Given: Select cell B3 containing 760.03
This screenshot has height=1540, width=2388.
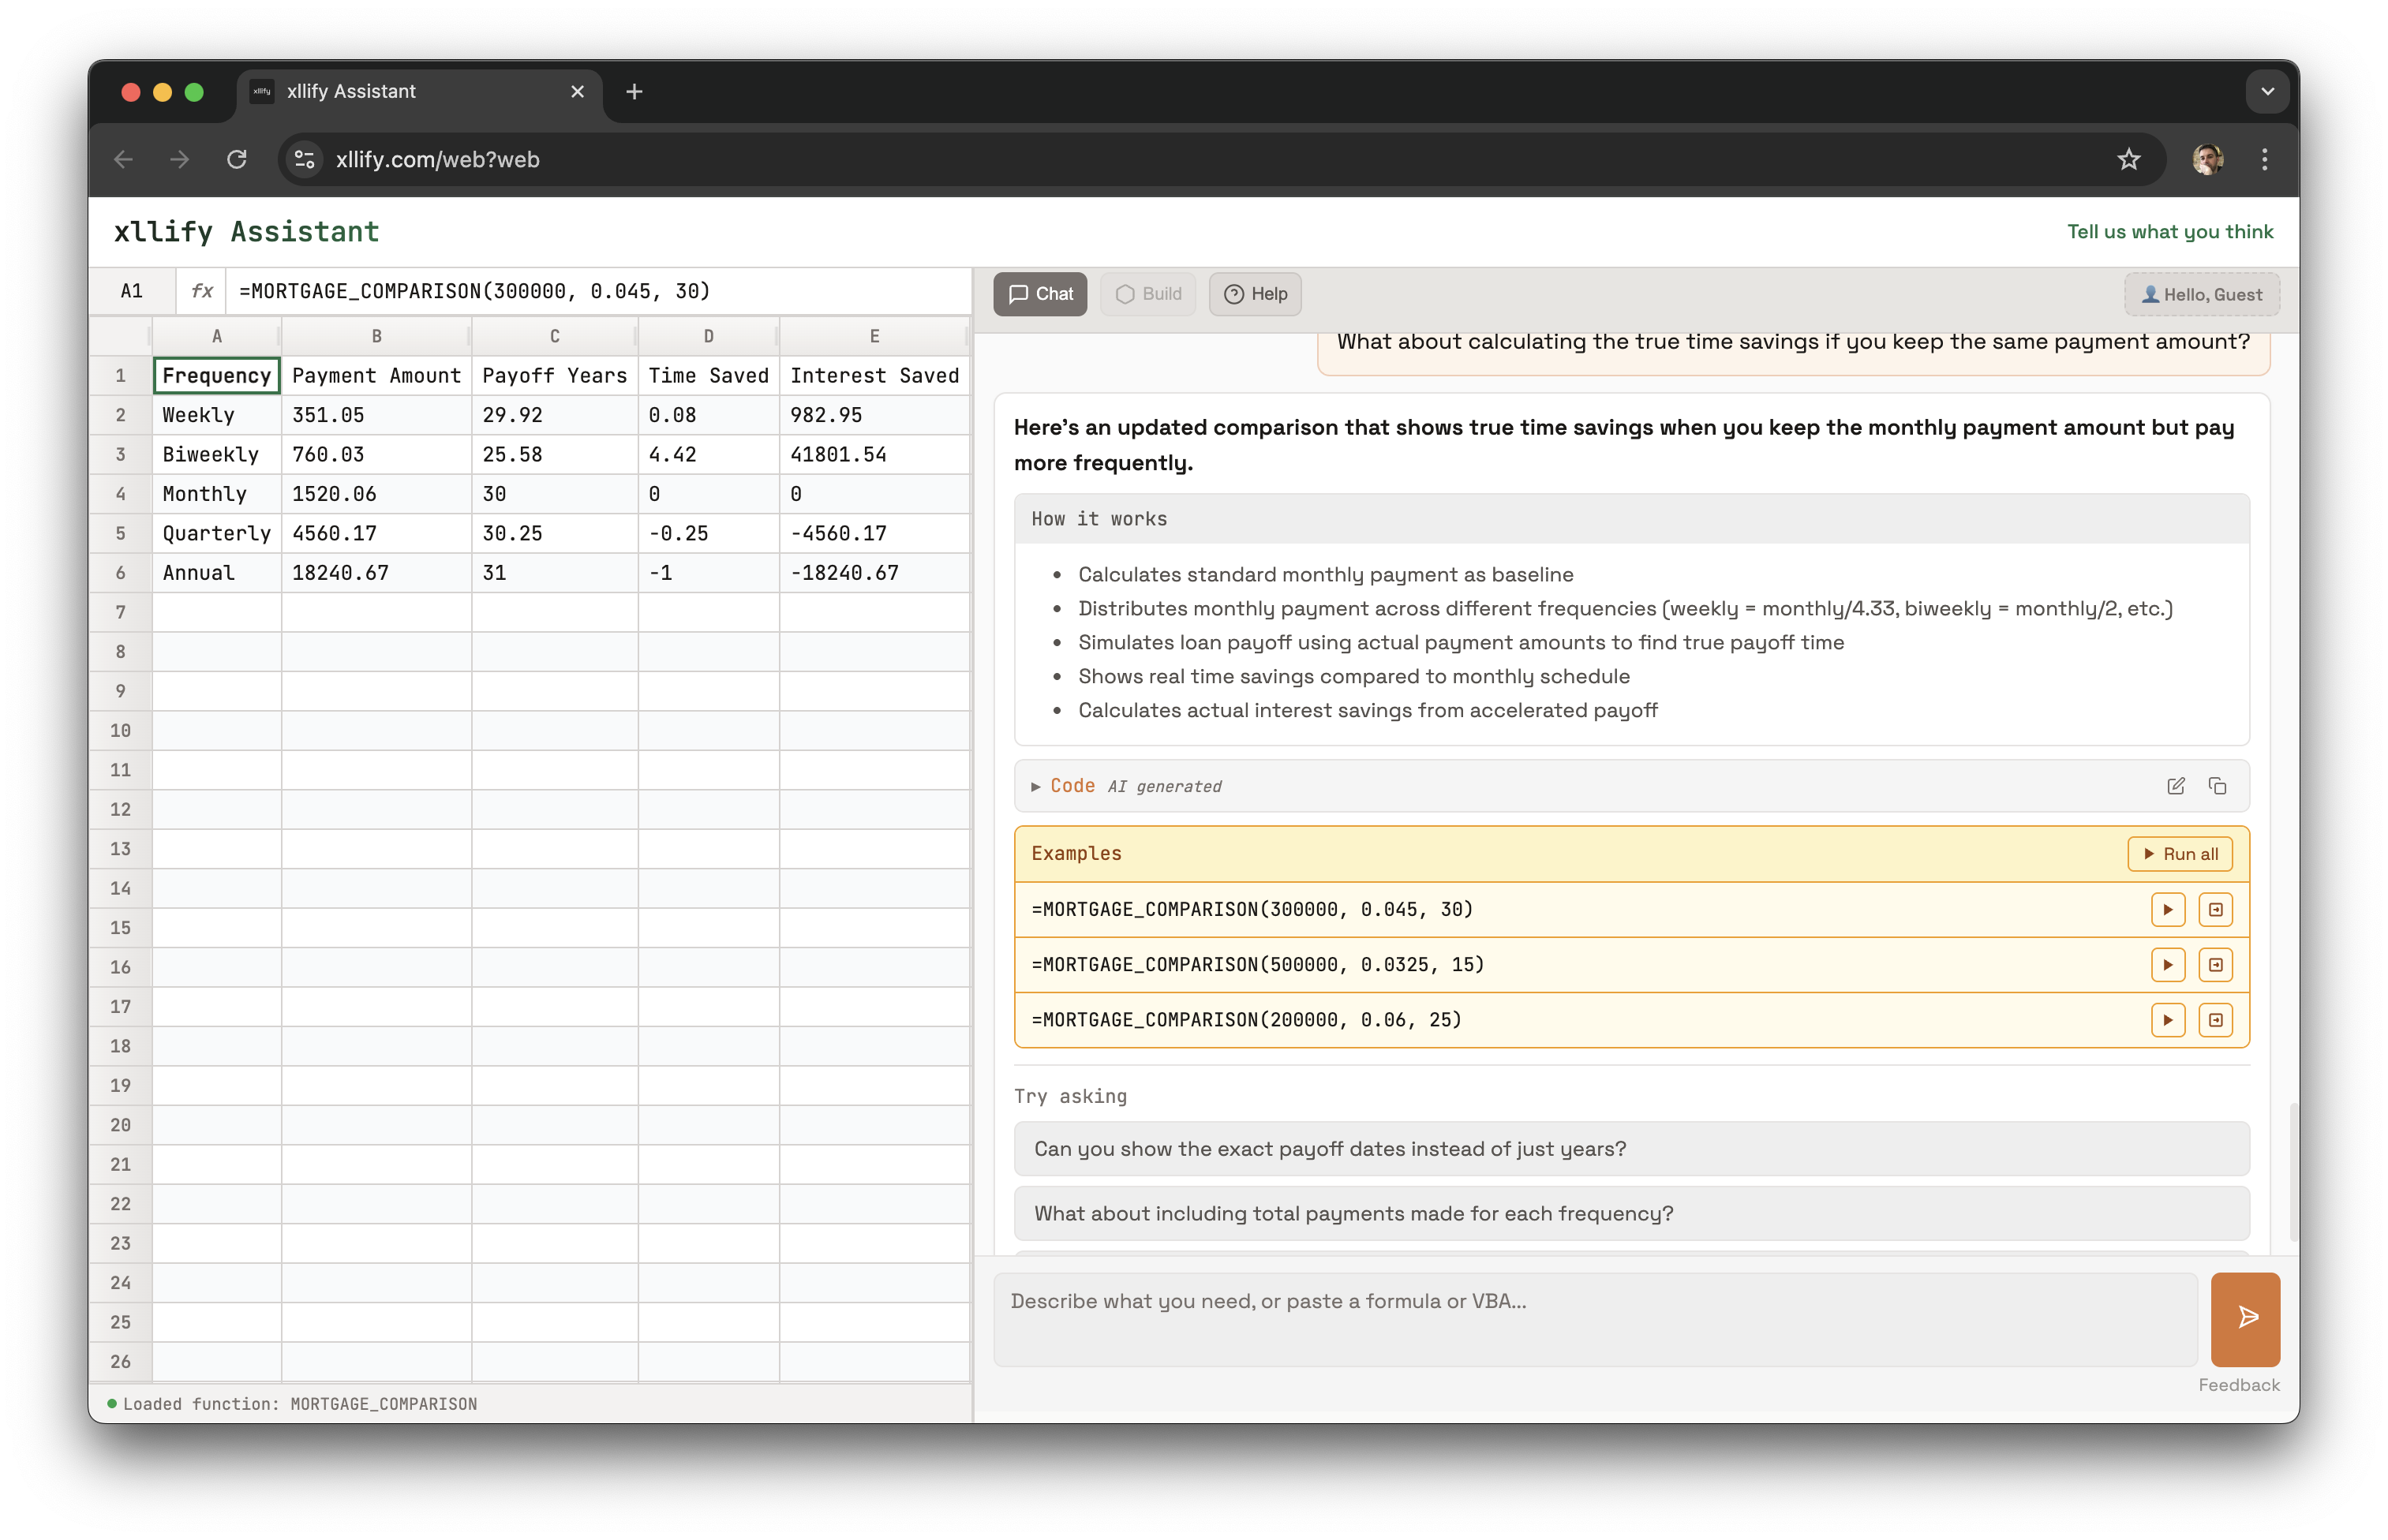Looking at the screenshot, I should (377, 454).
